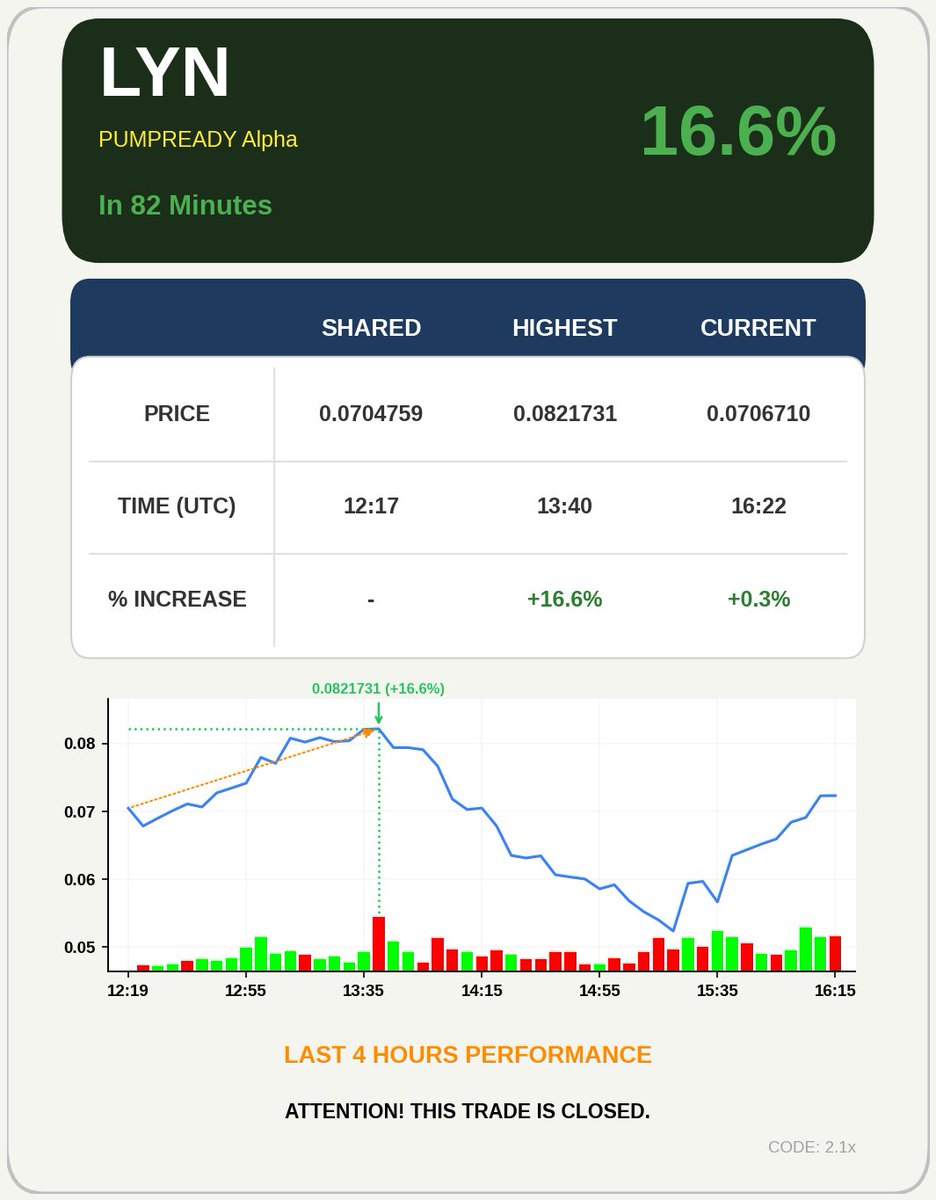Click the 'In 82 Minutes' text
The width and height of the screenshot is (936, 1200).
185,205
